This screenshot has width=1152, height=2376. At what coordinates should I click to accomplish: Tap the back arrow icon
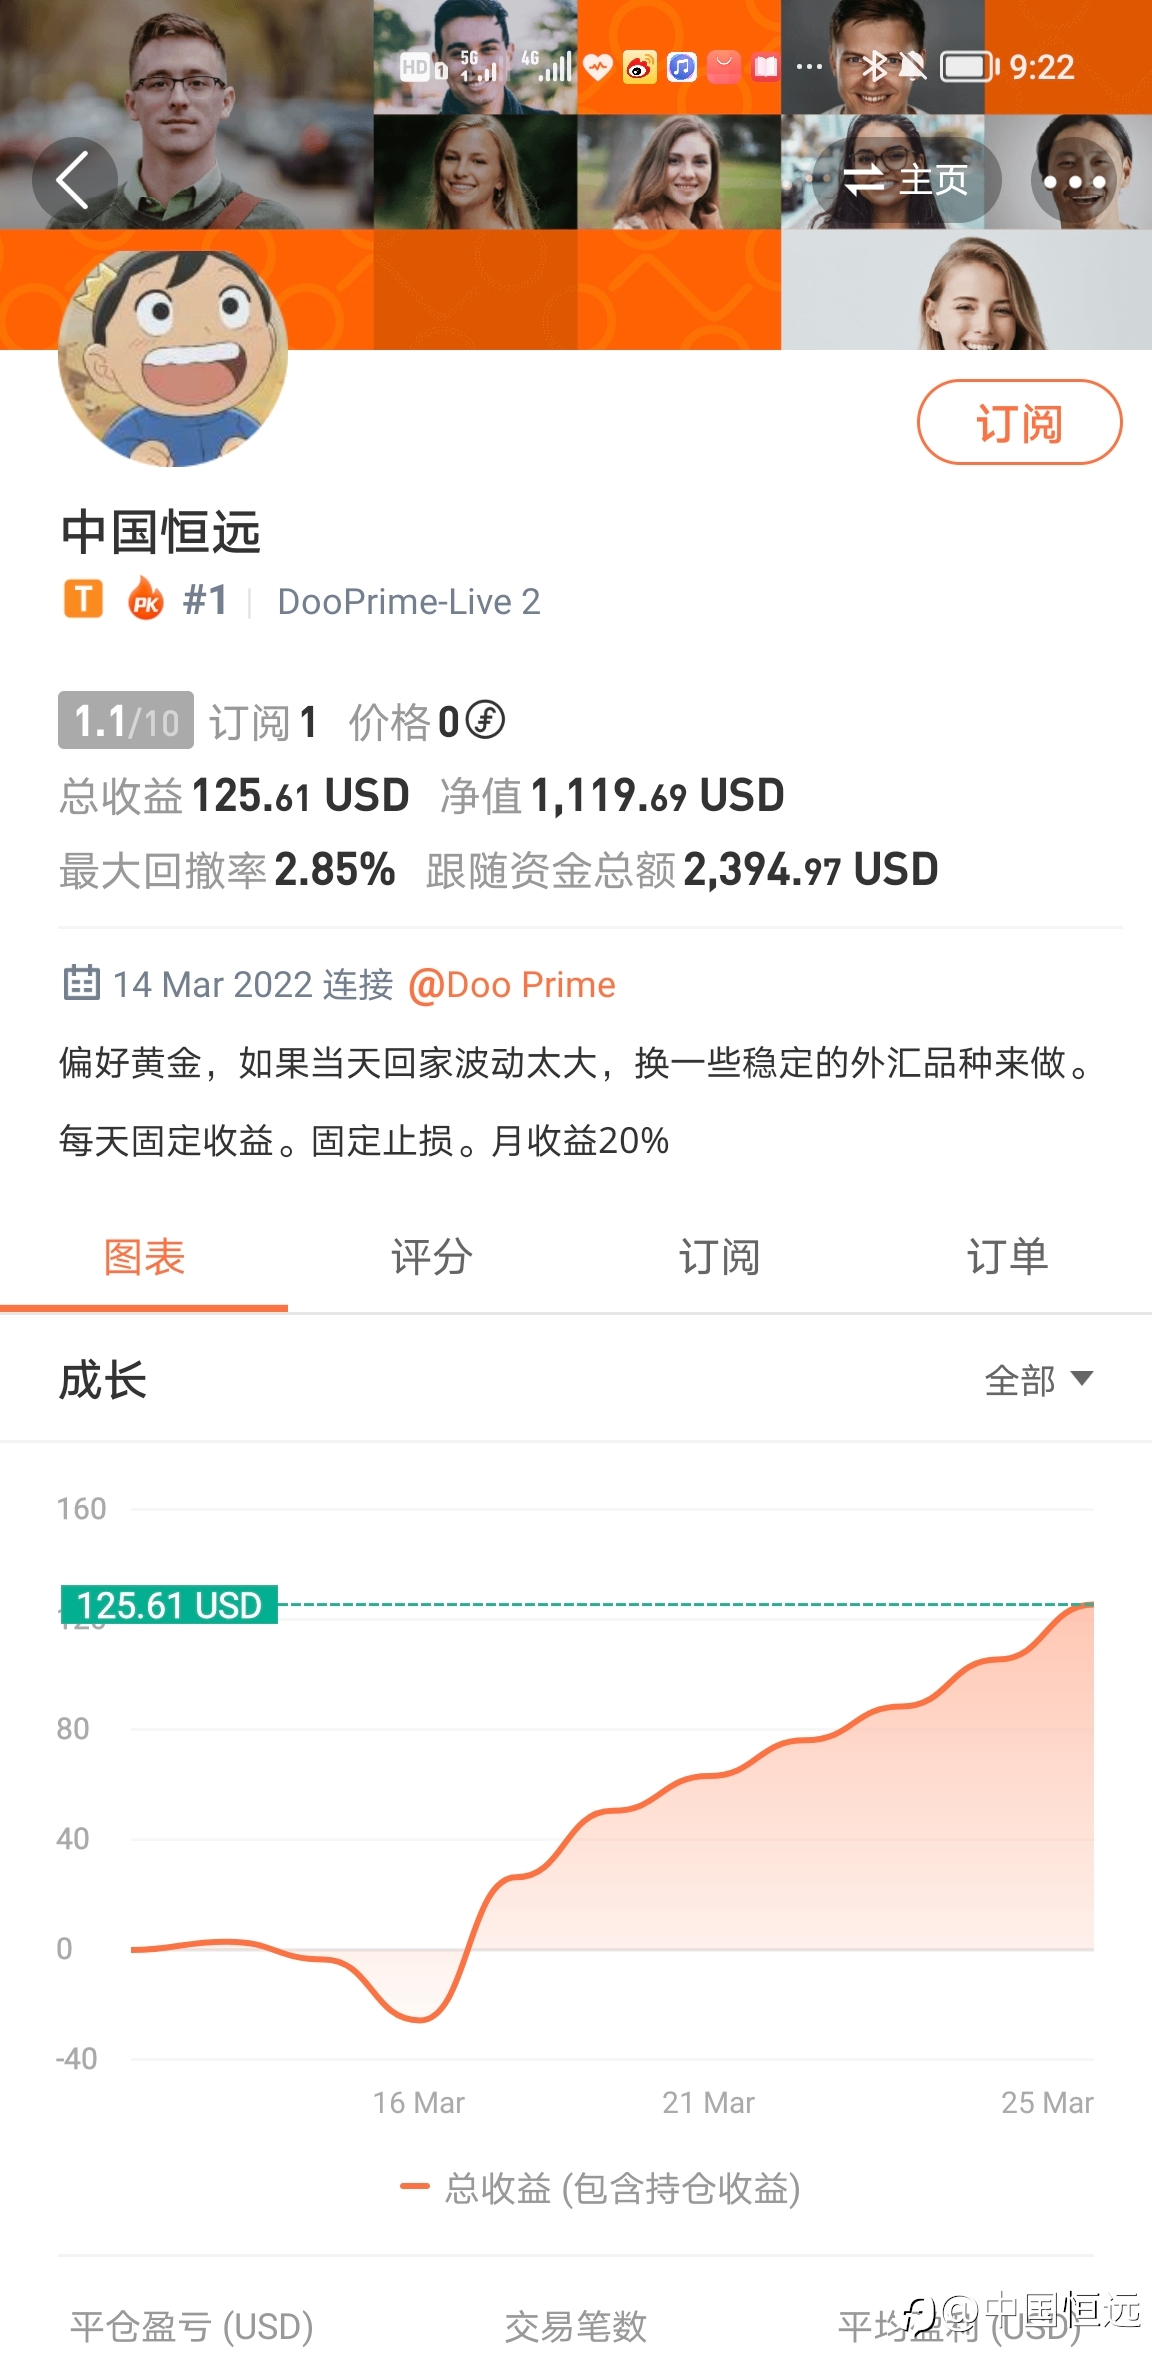click(x=74, y=181)
